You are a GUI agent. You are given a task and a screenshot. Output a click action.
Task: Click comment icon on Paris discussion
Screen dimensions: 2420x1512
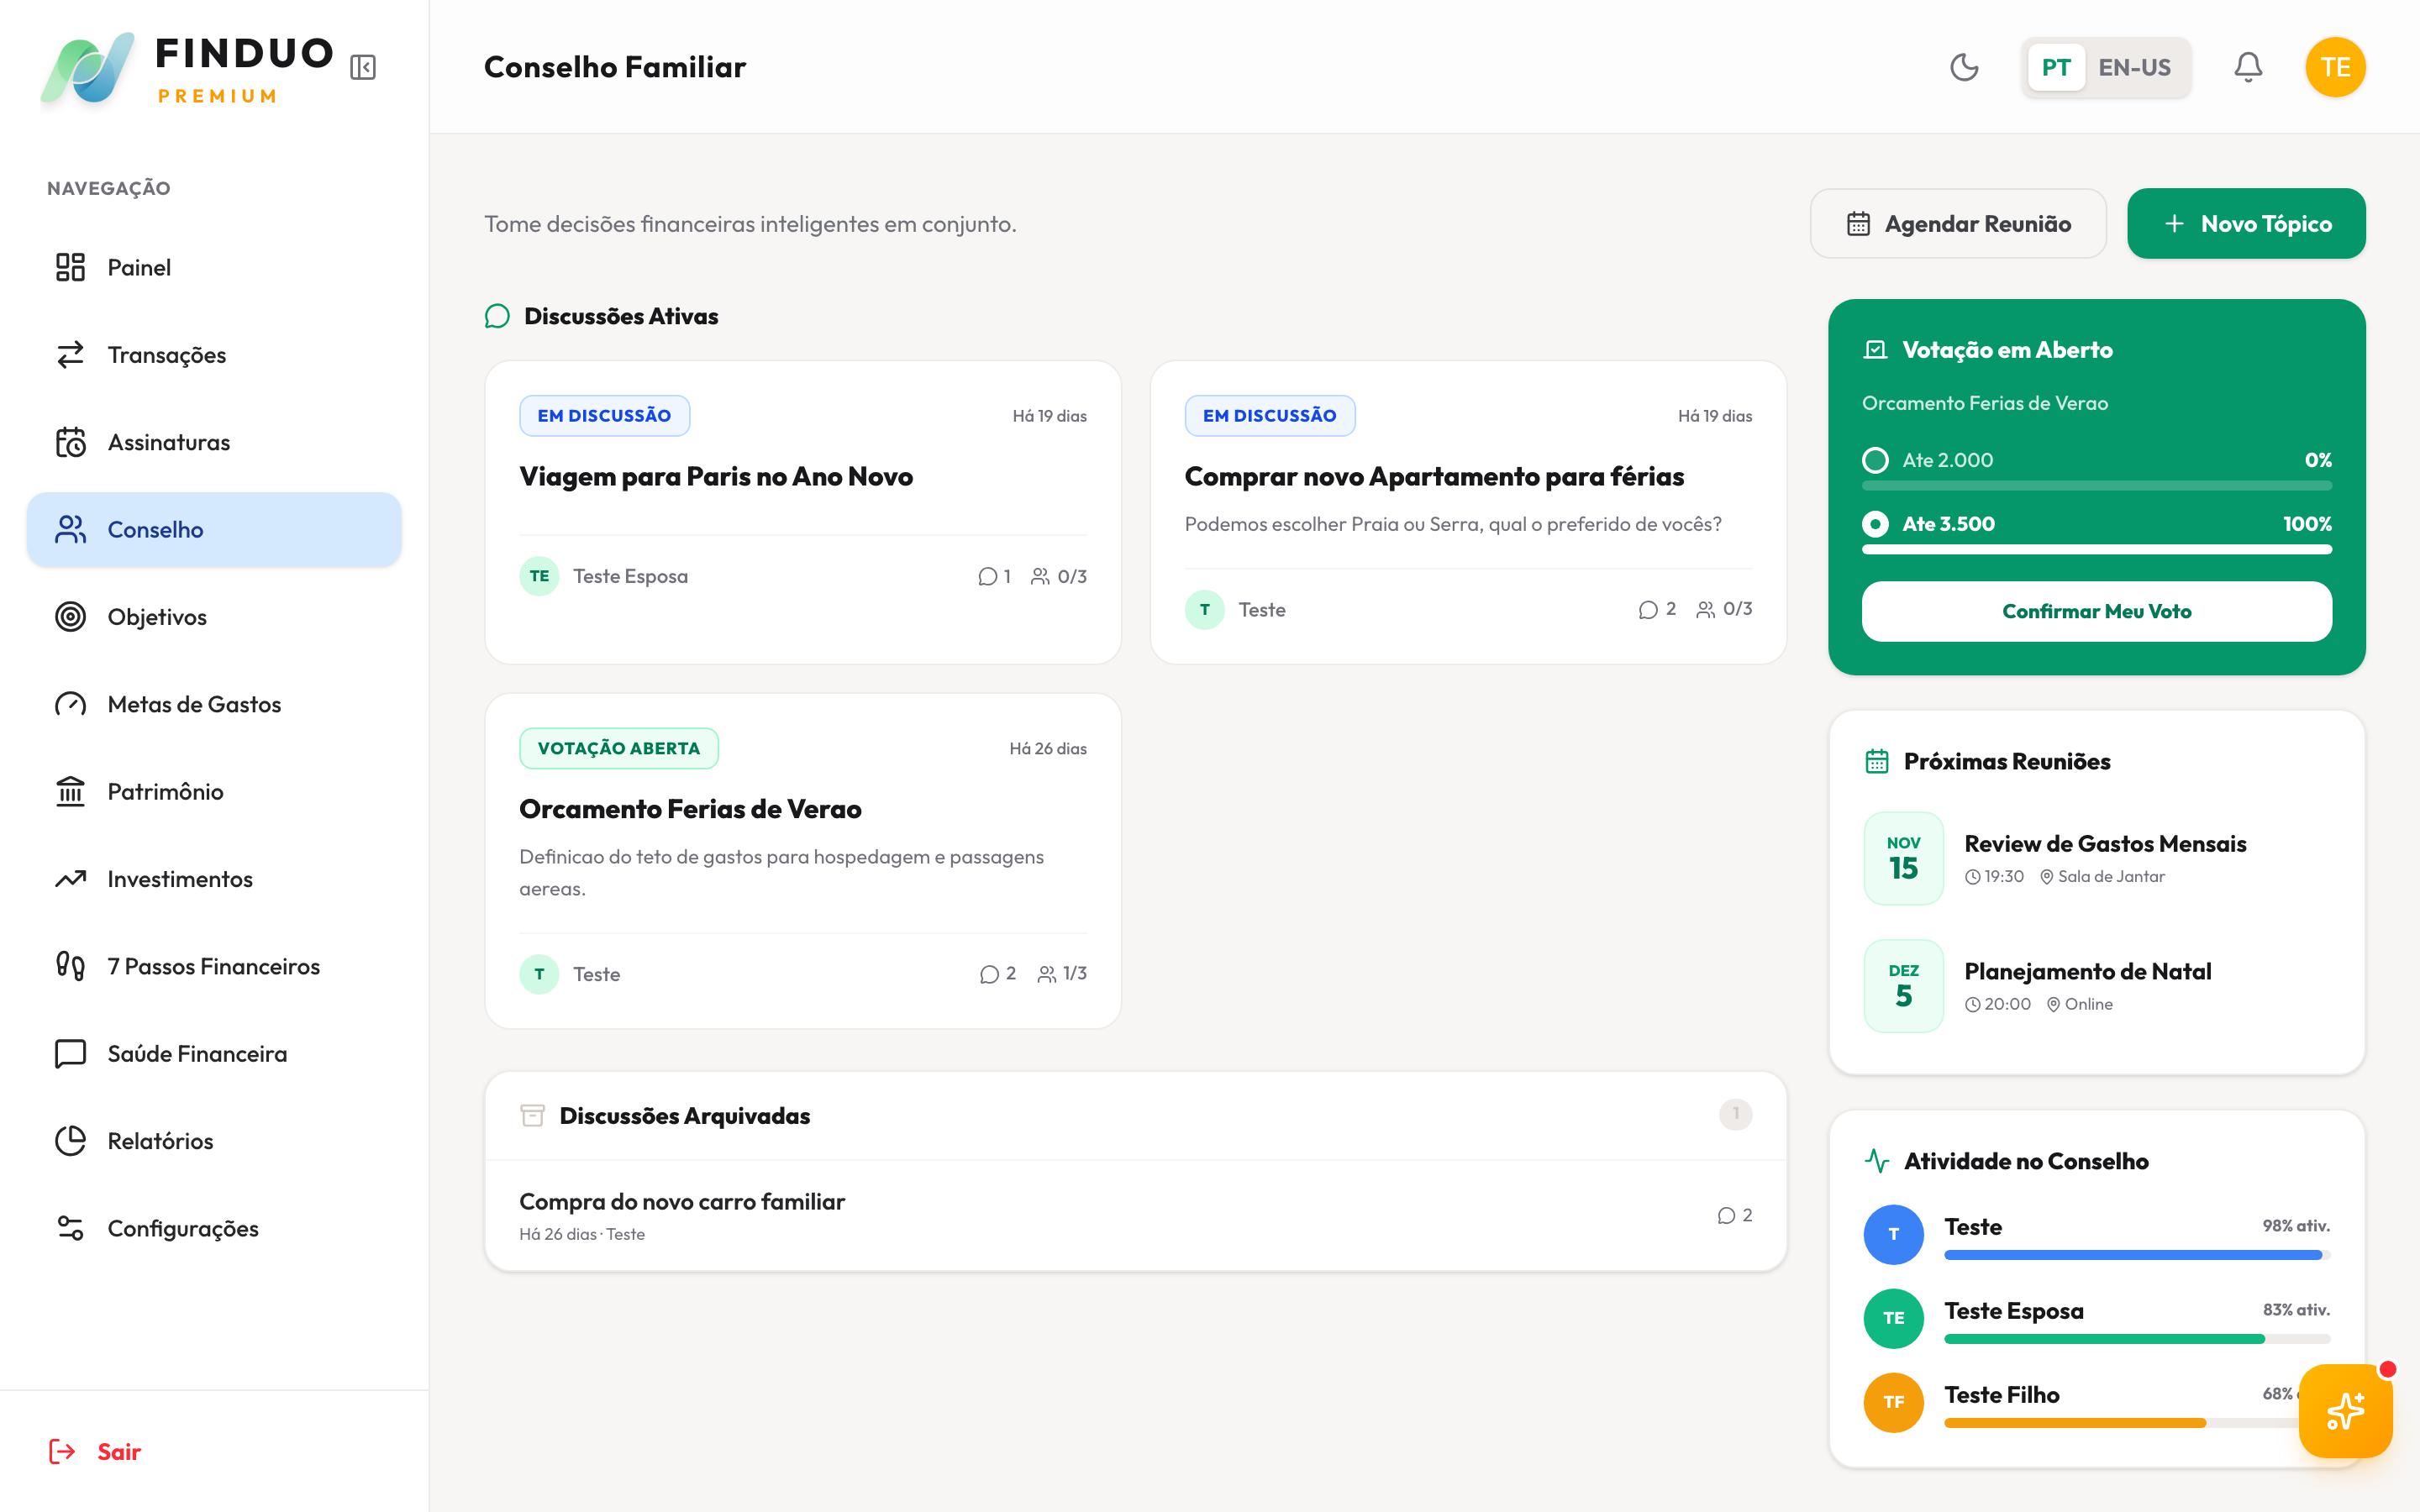coord(988,576)
